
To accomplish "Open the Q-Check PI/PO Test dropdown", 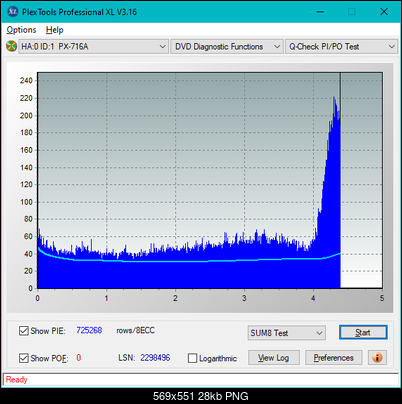I will tap(341, 47).
